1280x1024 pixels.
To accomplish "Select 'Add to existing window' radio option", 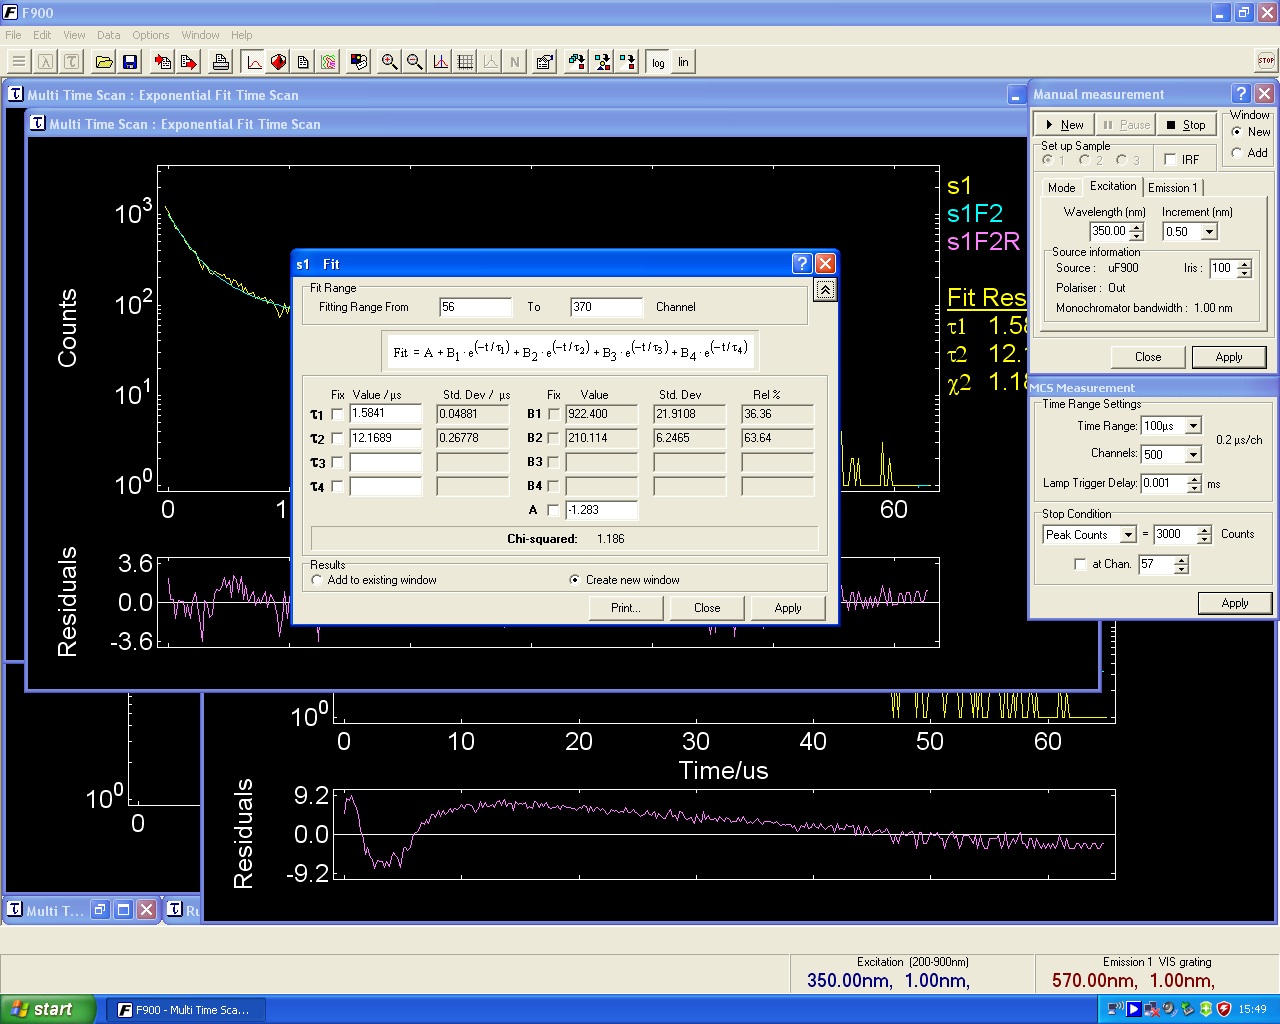I will click(x=317, y=580).
